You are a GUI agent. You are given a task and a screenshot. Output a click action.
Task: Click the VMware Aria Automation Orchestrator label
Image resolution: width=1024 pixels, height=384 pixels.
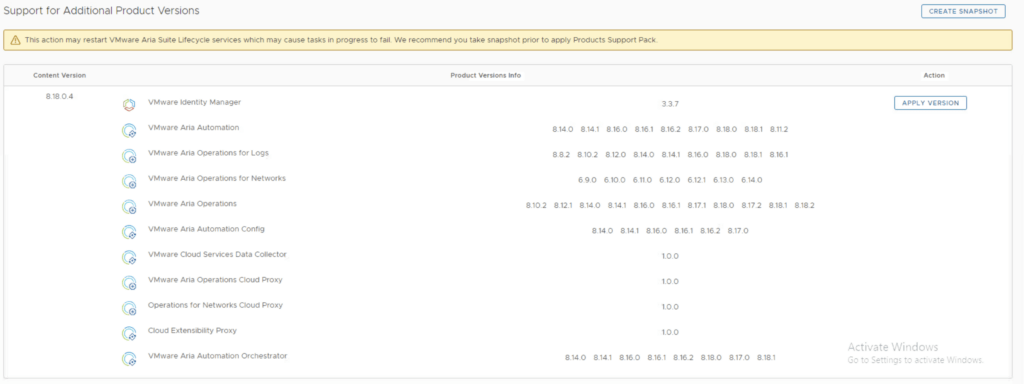coord(217,356)
